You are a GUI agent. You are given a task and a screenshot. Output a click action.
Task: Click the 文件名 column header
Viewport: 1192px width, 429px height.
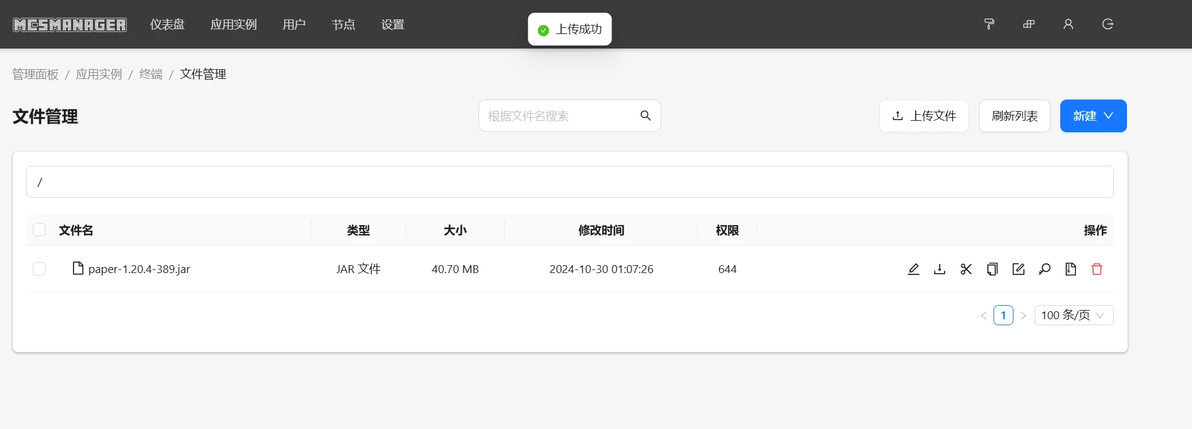tap(76, 230)
